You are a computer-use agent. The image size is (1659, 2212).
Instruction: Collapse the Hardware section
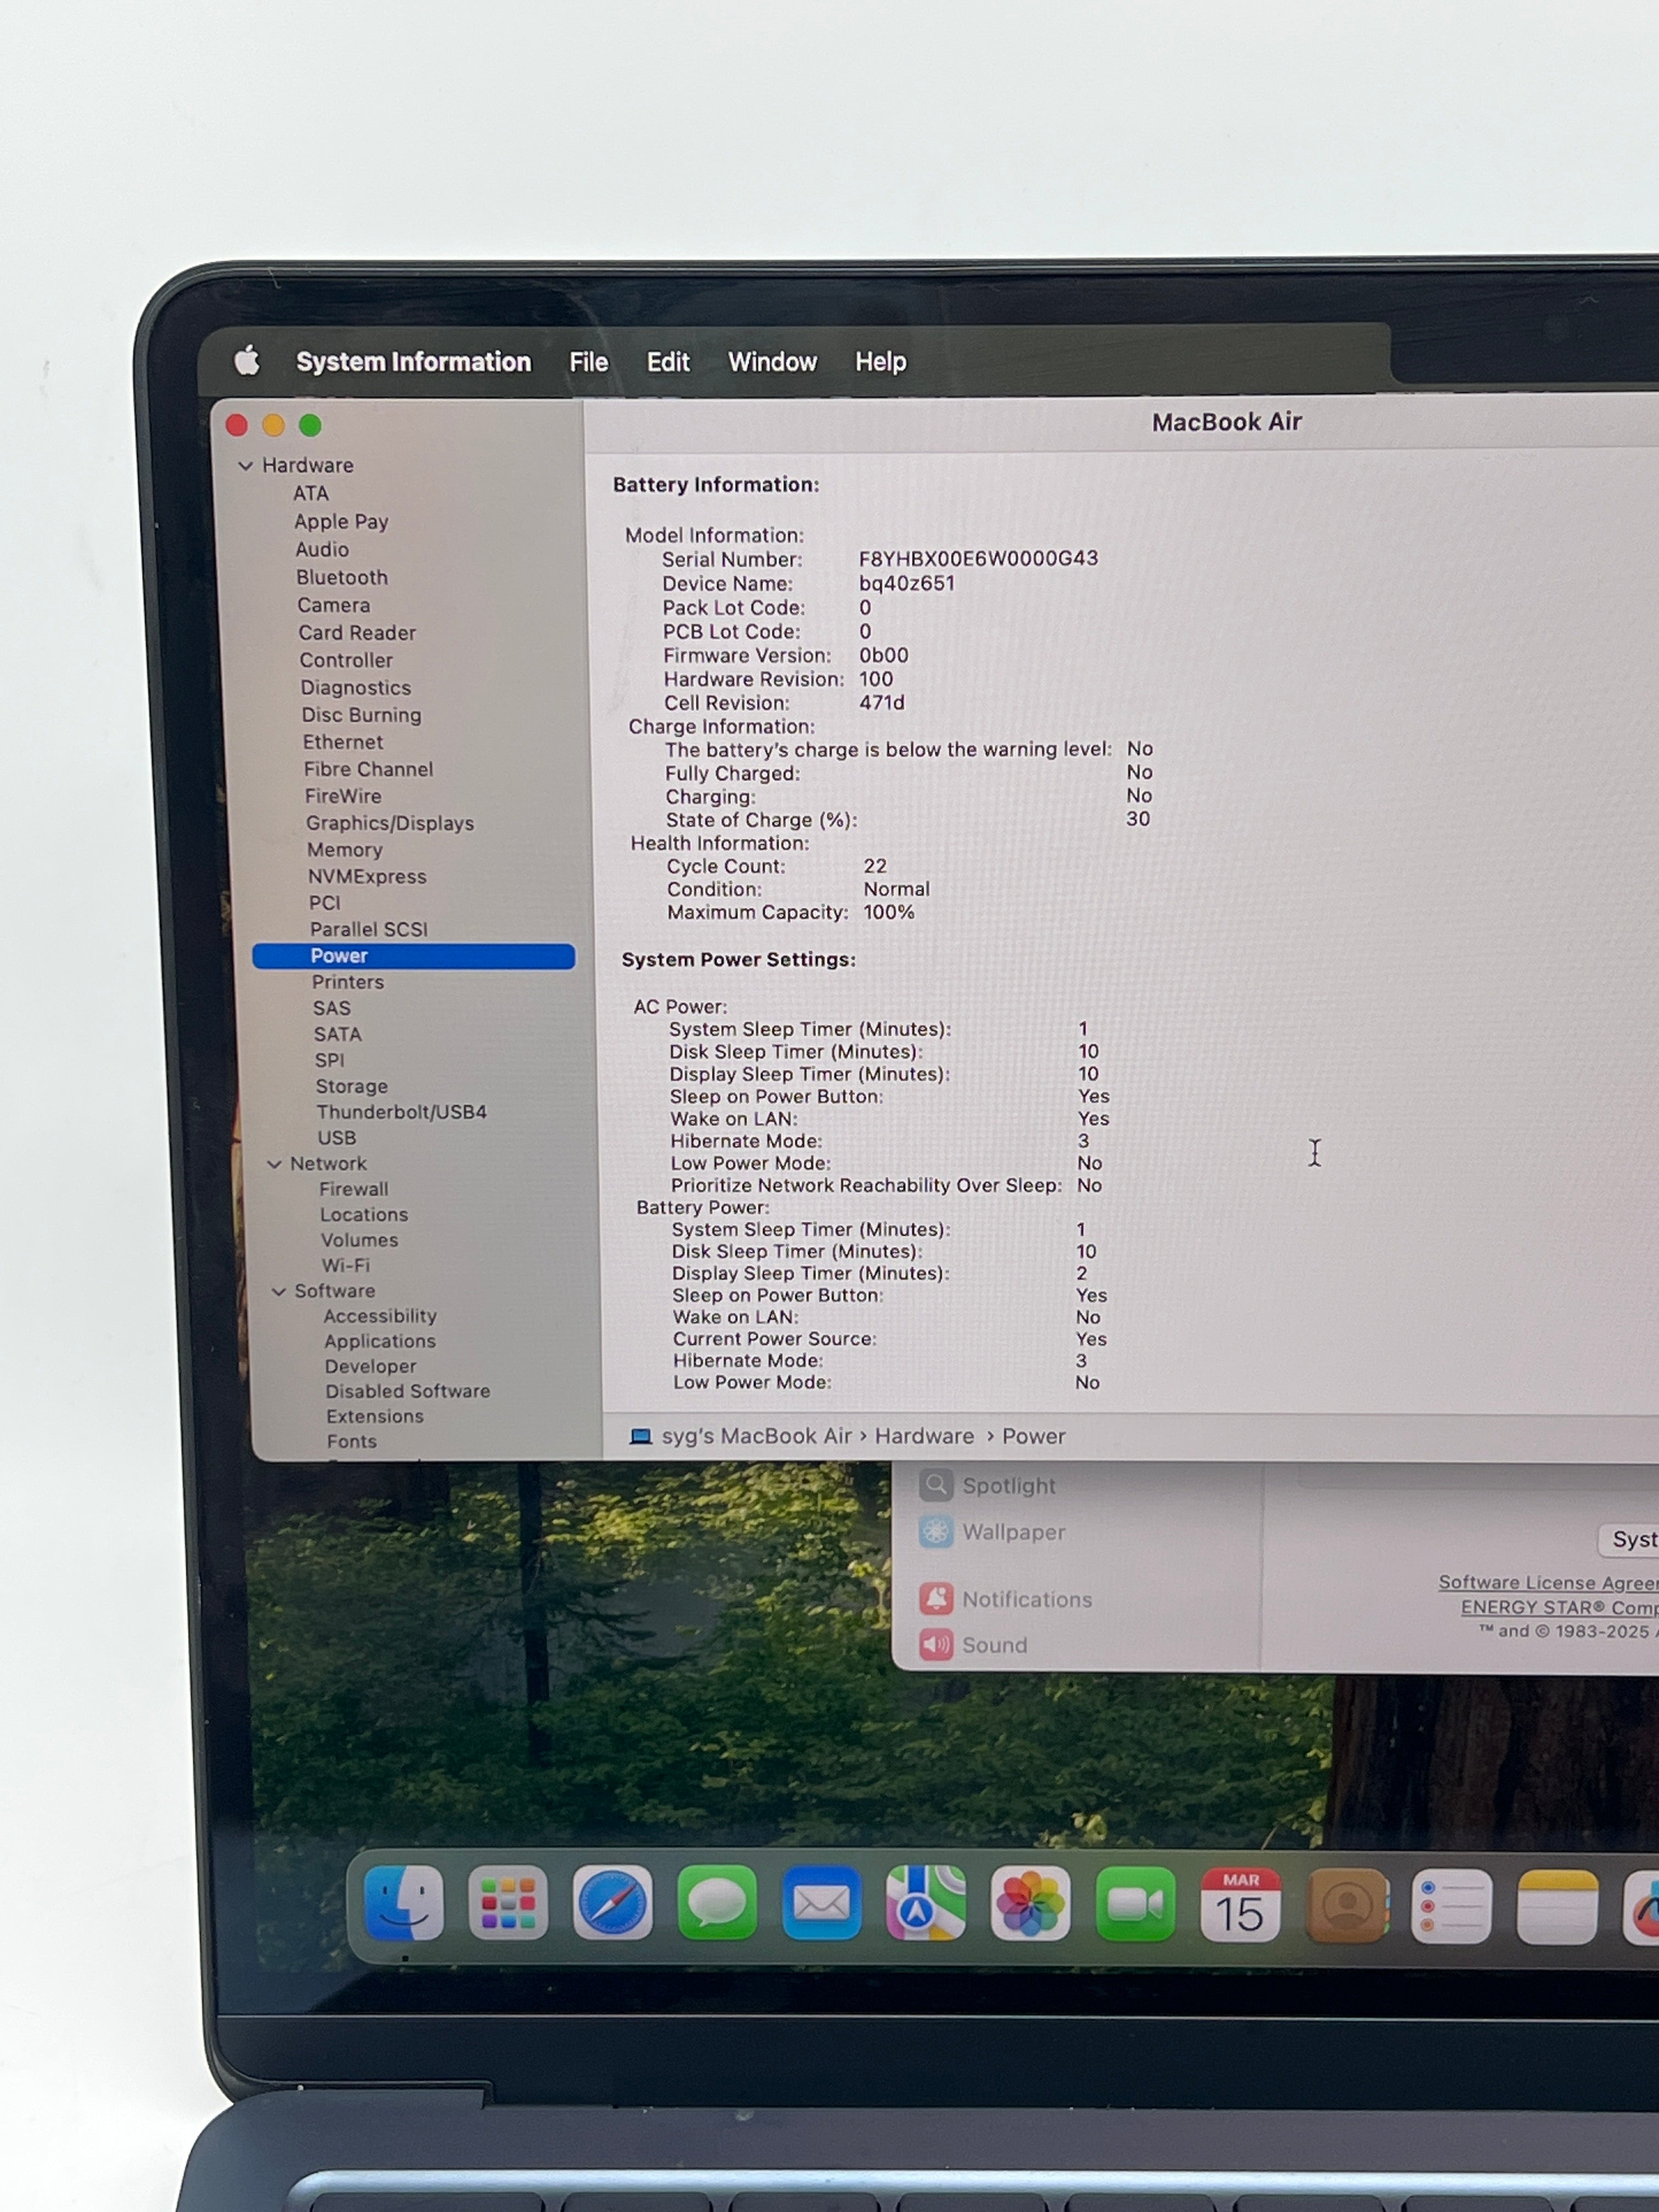click(x=246, y=466)
